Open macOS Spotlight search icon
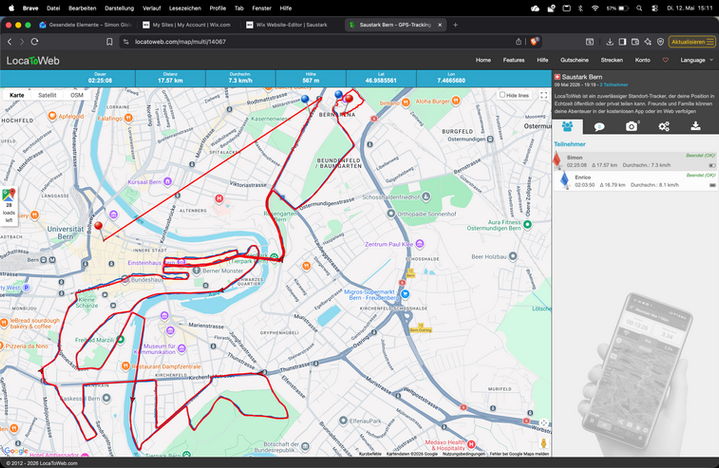Screen dimensions: 719x468 click(x=639, y=8)
